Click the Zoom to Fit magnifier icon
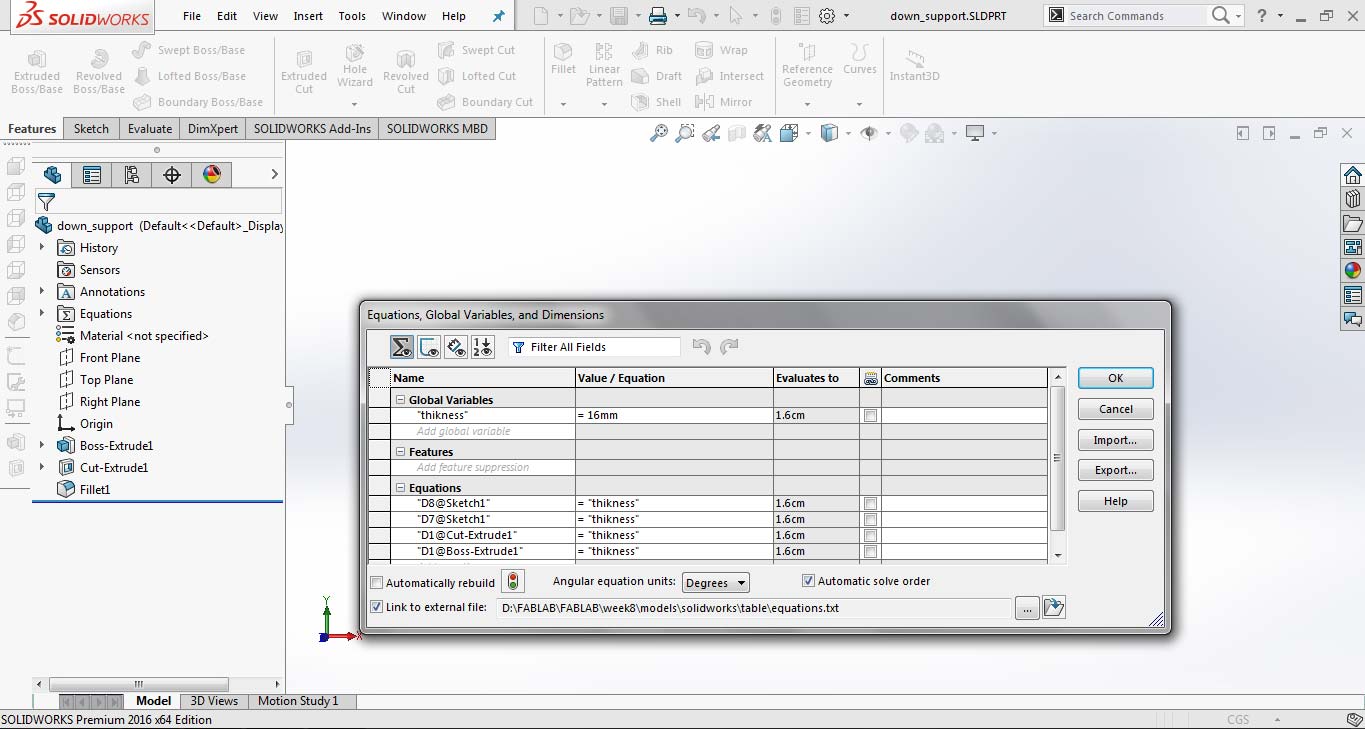Screen dimensions: 1365x729 [x=659, y=133]
